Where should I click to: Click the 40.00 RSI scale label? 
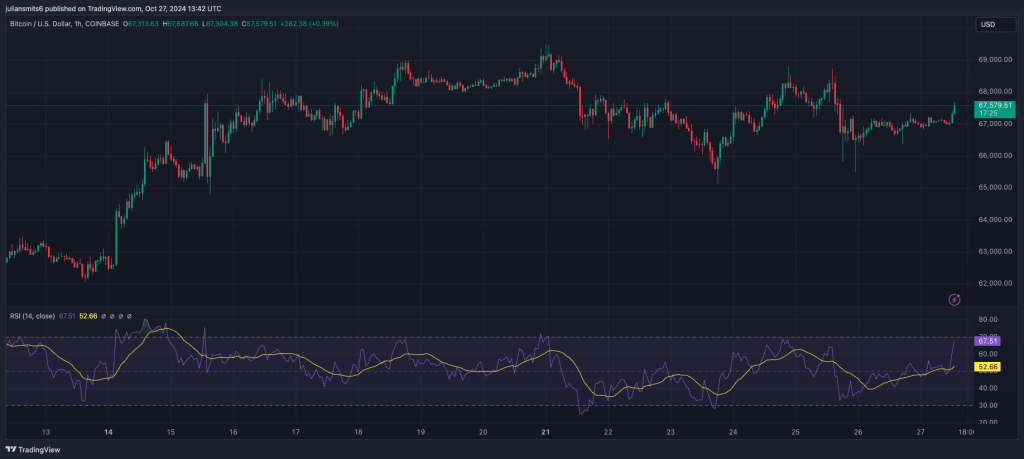[987, 388]
